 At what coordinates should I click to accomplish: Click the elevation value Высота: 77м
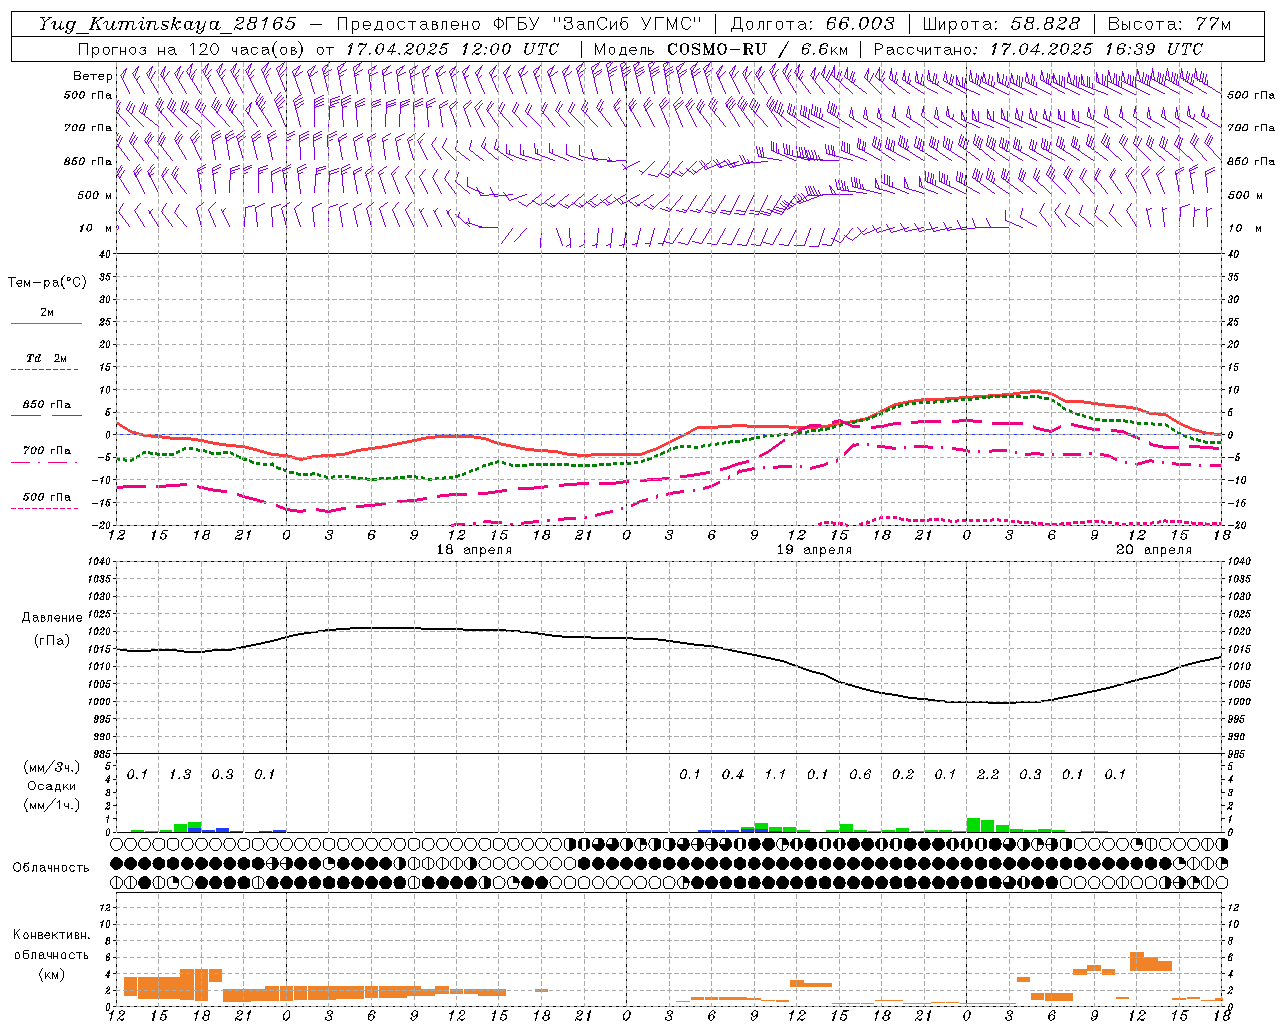pos(1170,24)
